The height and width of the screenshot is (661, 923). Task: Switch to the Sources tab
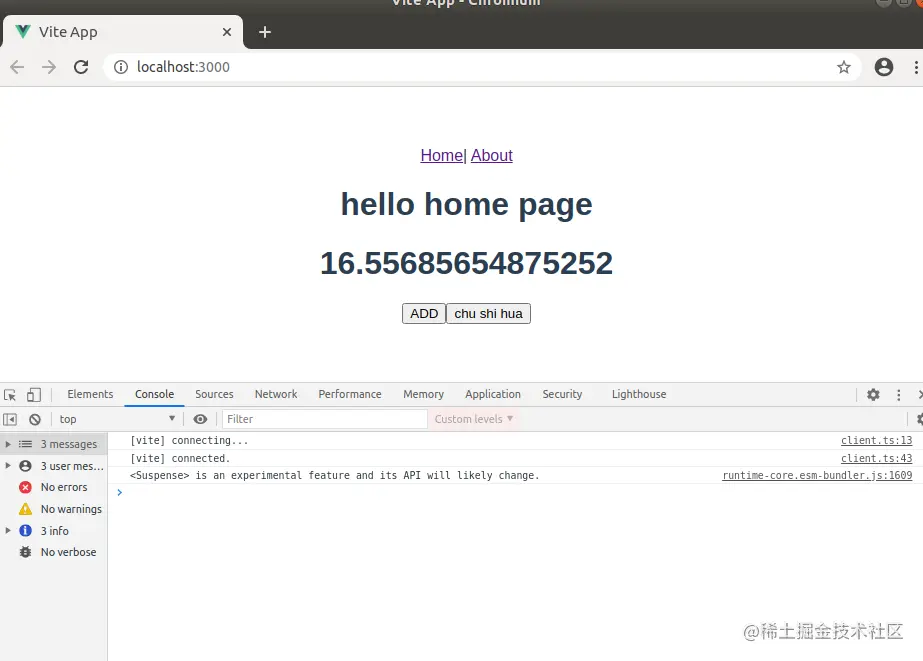click(214, 394)
